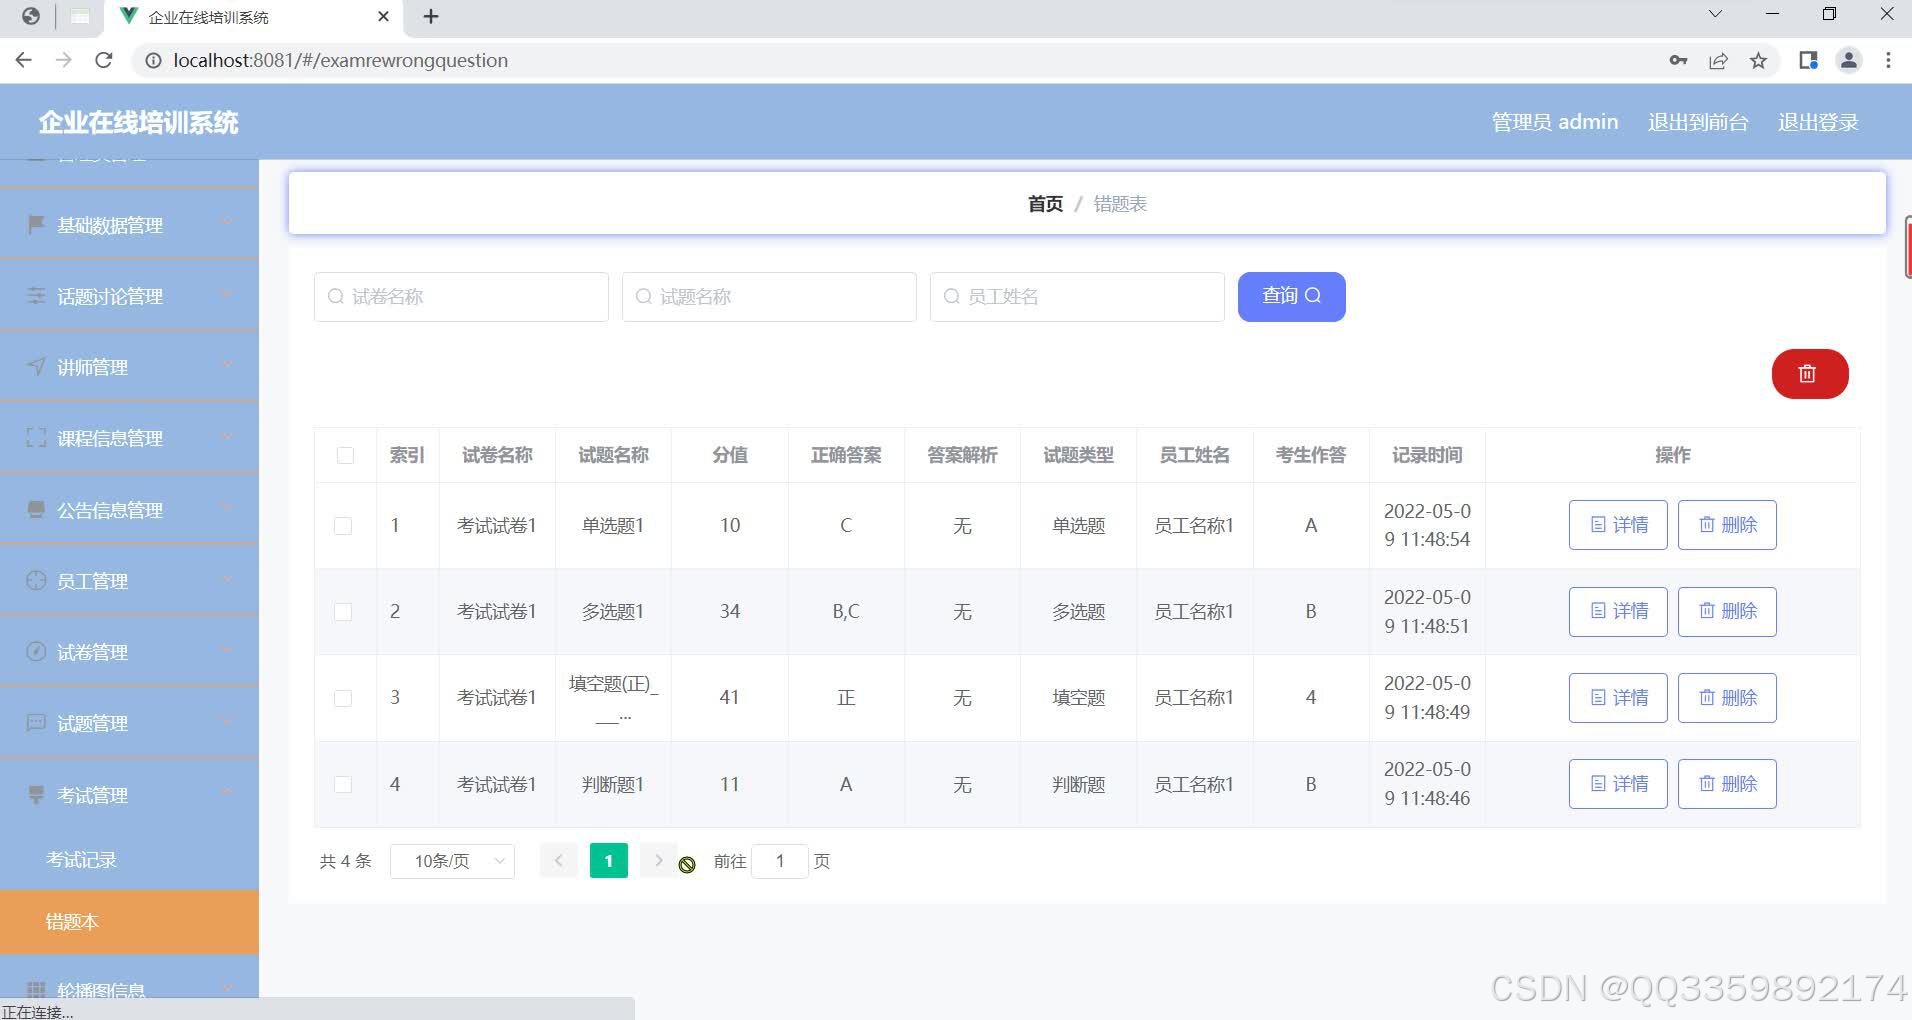1912x1020 pixels.
Task: Click 详情 for row 多选题1
Action: pos(1618,611)
